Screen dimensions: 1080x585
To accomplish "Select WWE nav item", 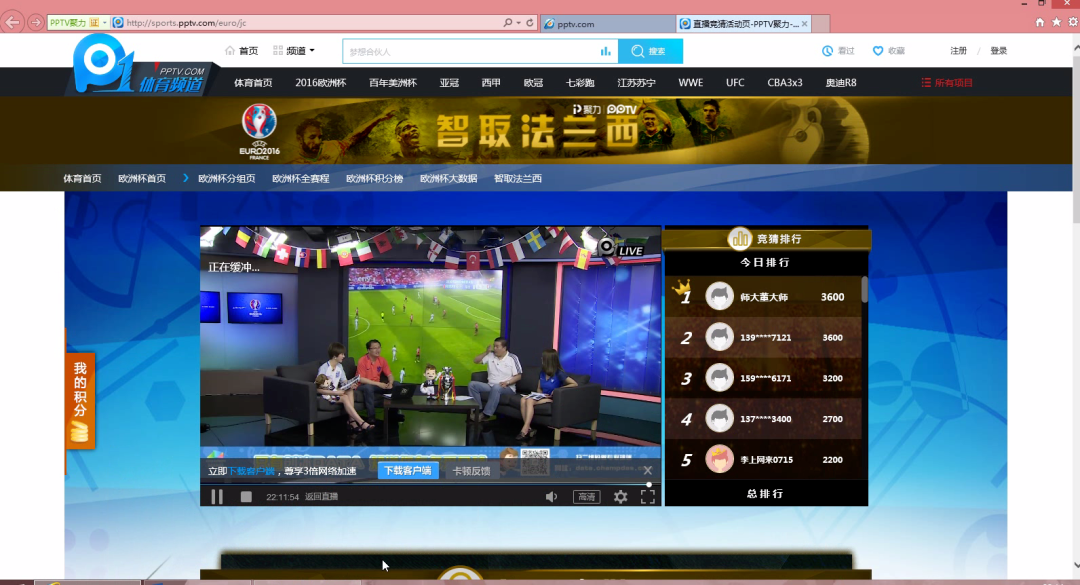I will [691, 83].
